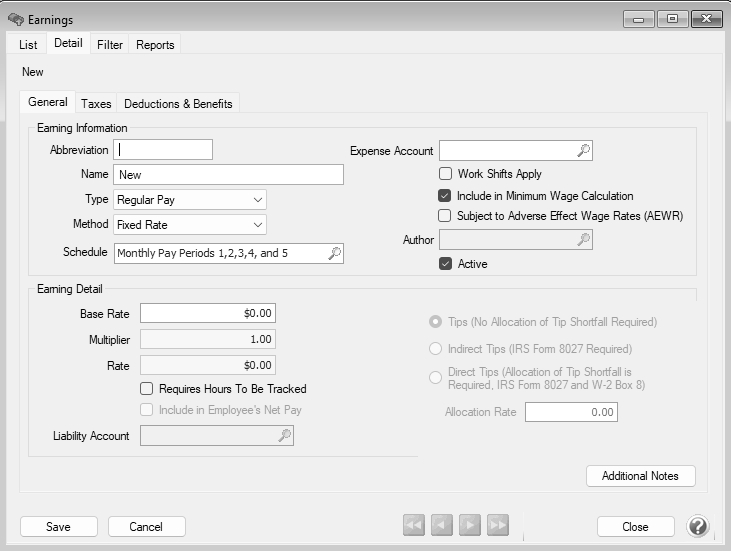731x551 pixels.
Task: Open the Deductions & Benefits tab
Action: tap(178, 104)
